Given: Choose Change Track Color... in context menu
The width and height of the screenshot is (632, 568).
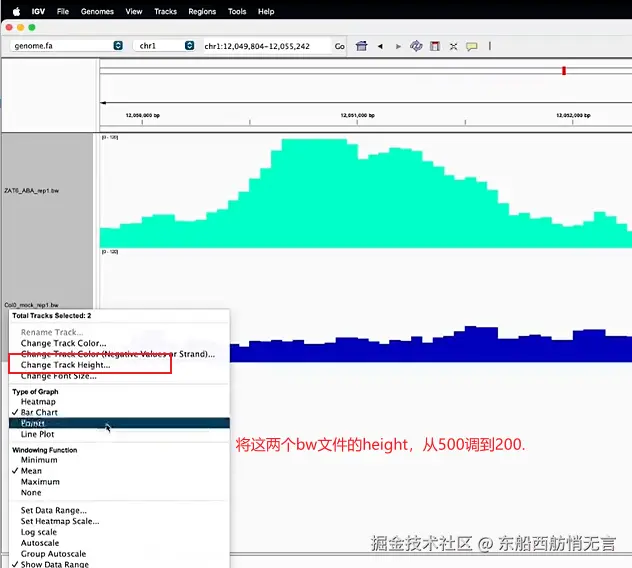Looking at the screenshot, I should 63,343.
